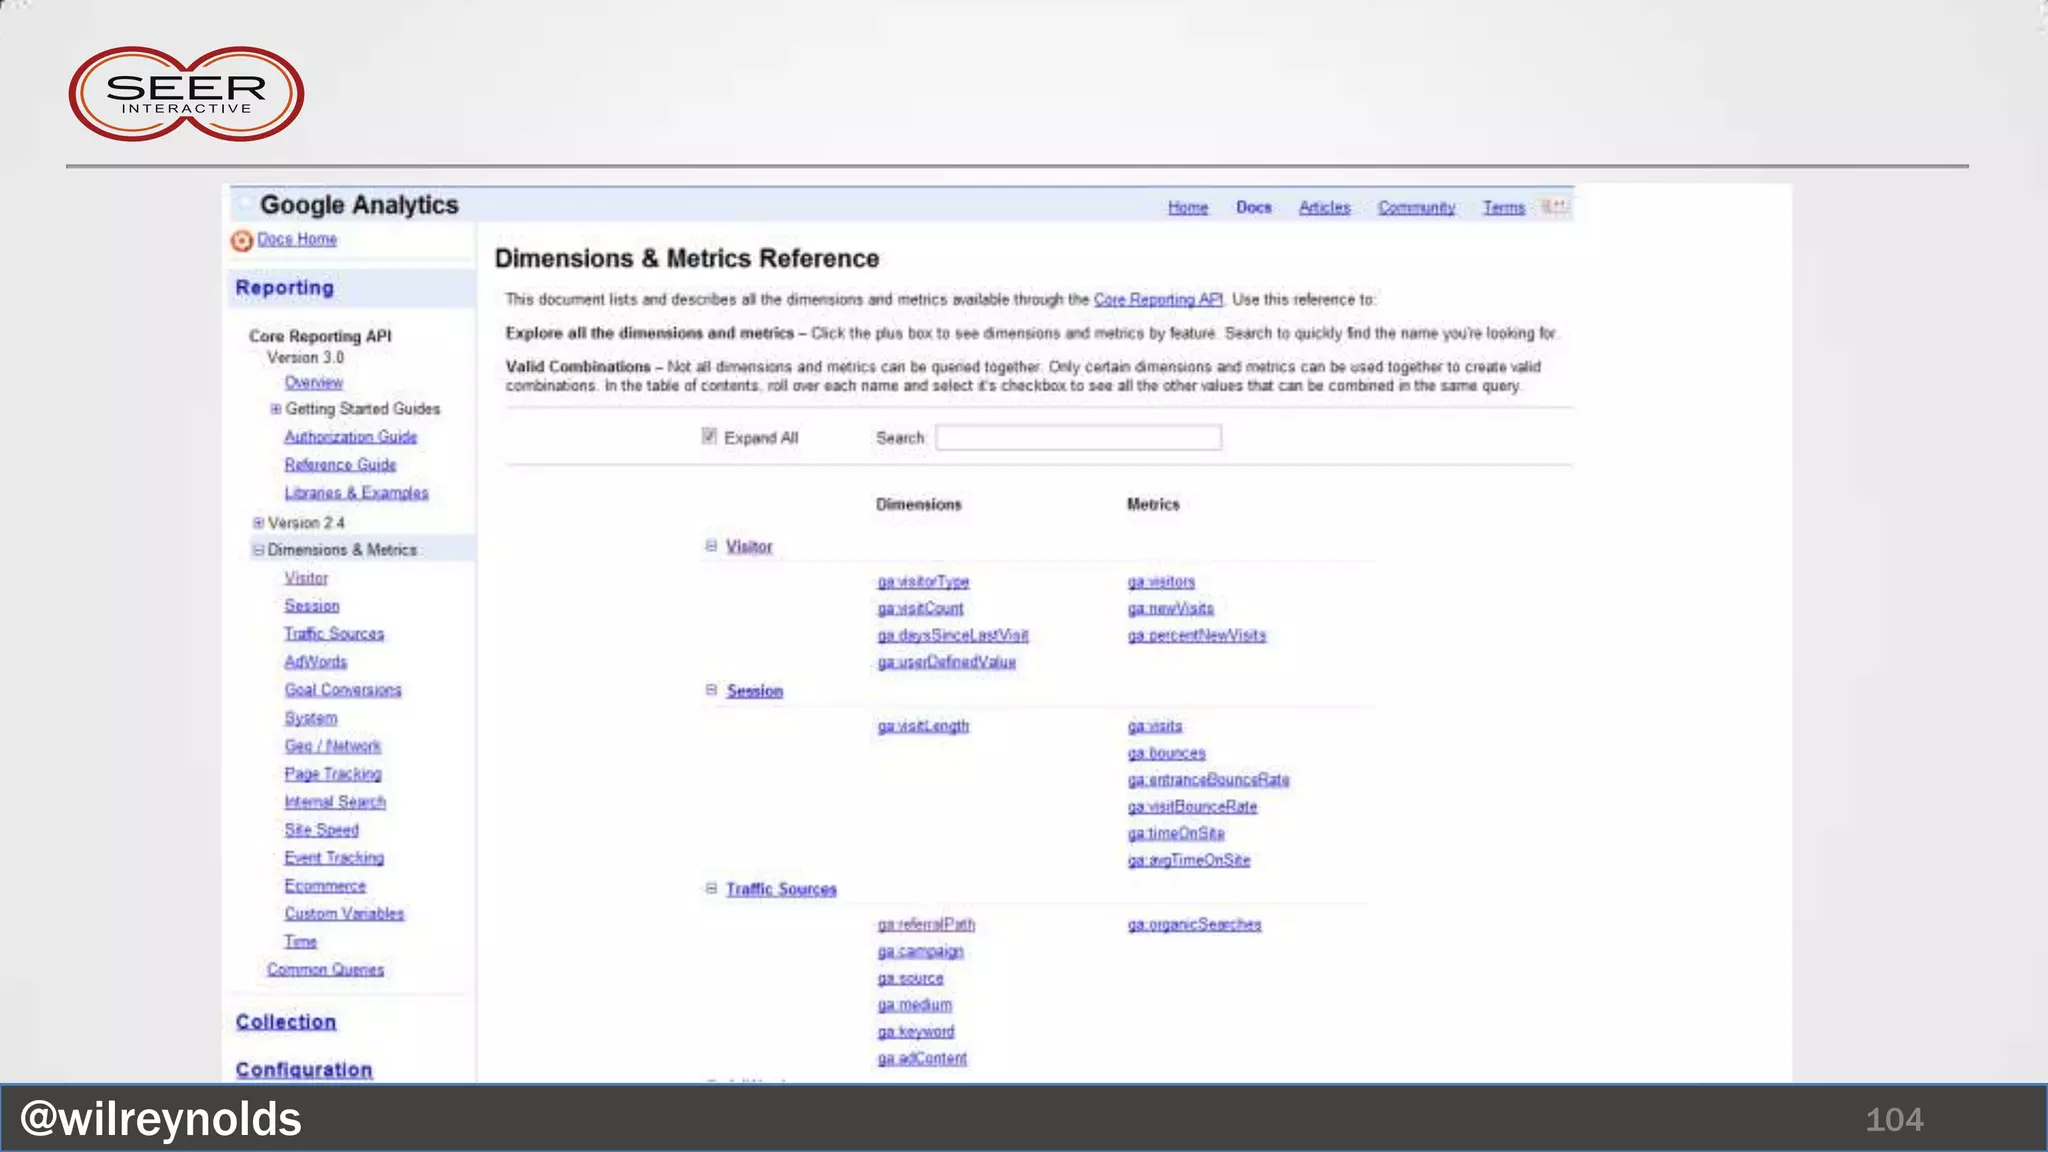
Task: Open the Core Reporting API link
Action: [1157, 300]
